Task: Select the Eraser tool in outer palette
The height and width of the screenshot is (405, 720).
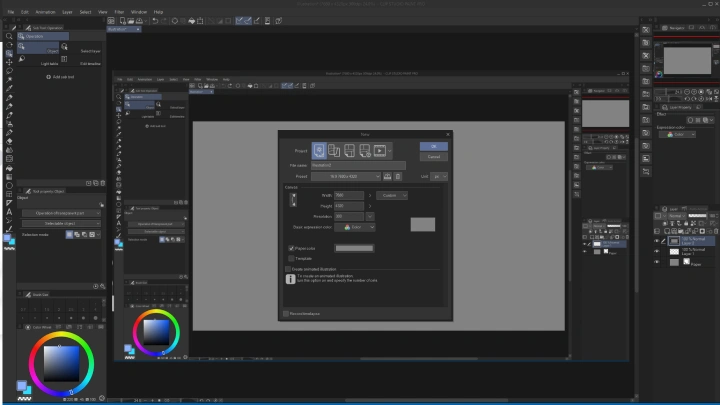Action: [x=9, y=141]
